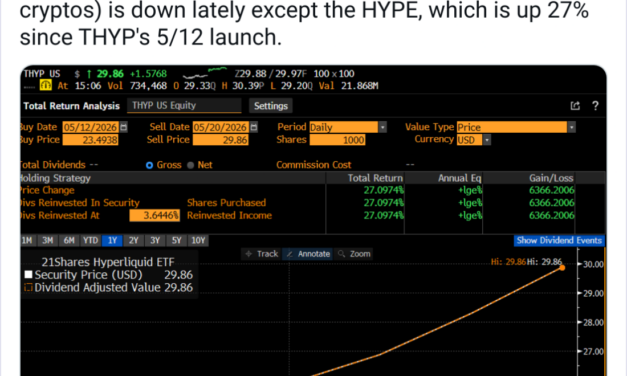Click the Buy Price field 23.4938

[x=90, y=140]
